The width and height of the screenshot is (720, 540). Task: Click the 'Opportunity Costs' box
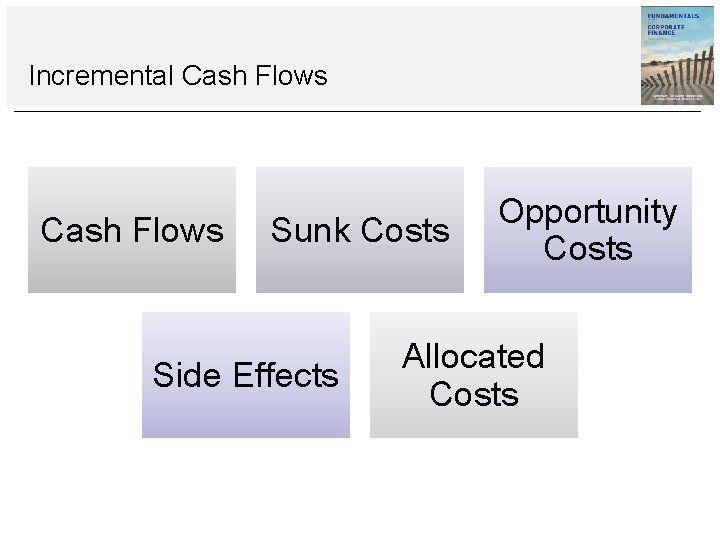tap(588, 230)
